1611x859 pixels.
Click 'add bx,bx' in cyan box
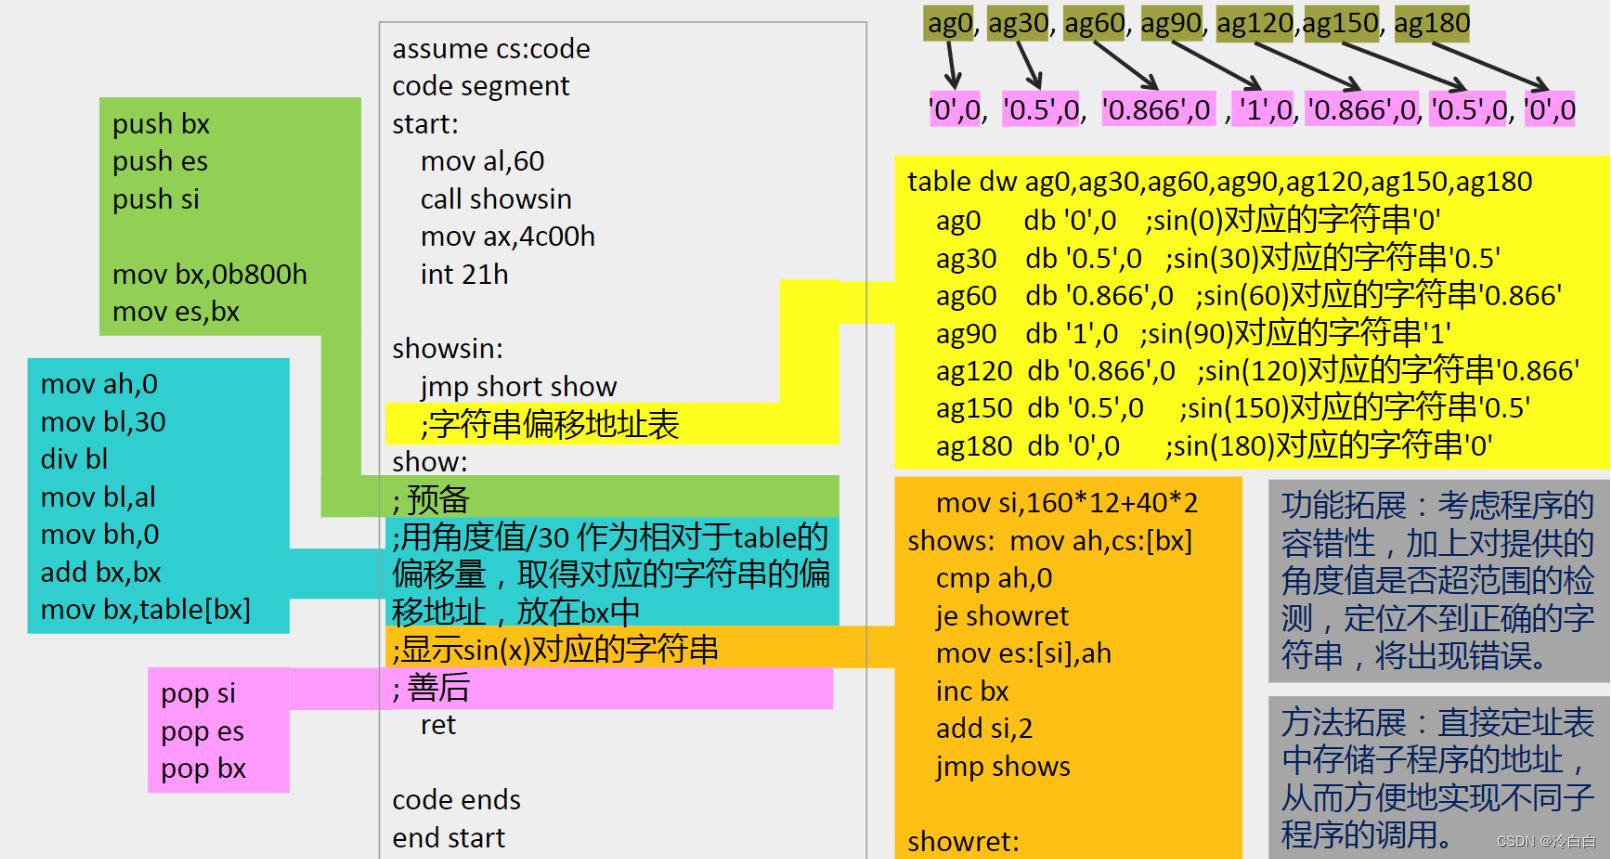(101, 572)
